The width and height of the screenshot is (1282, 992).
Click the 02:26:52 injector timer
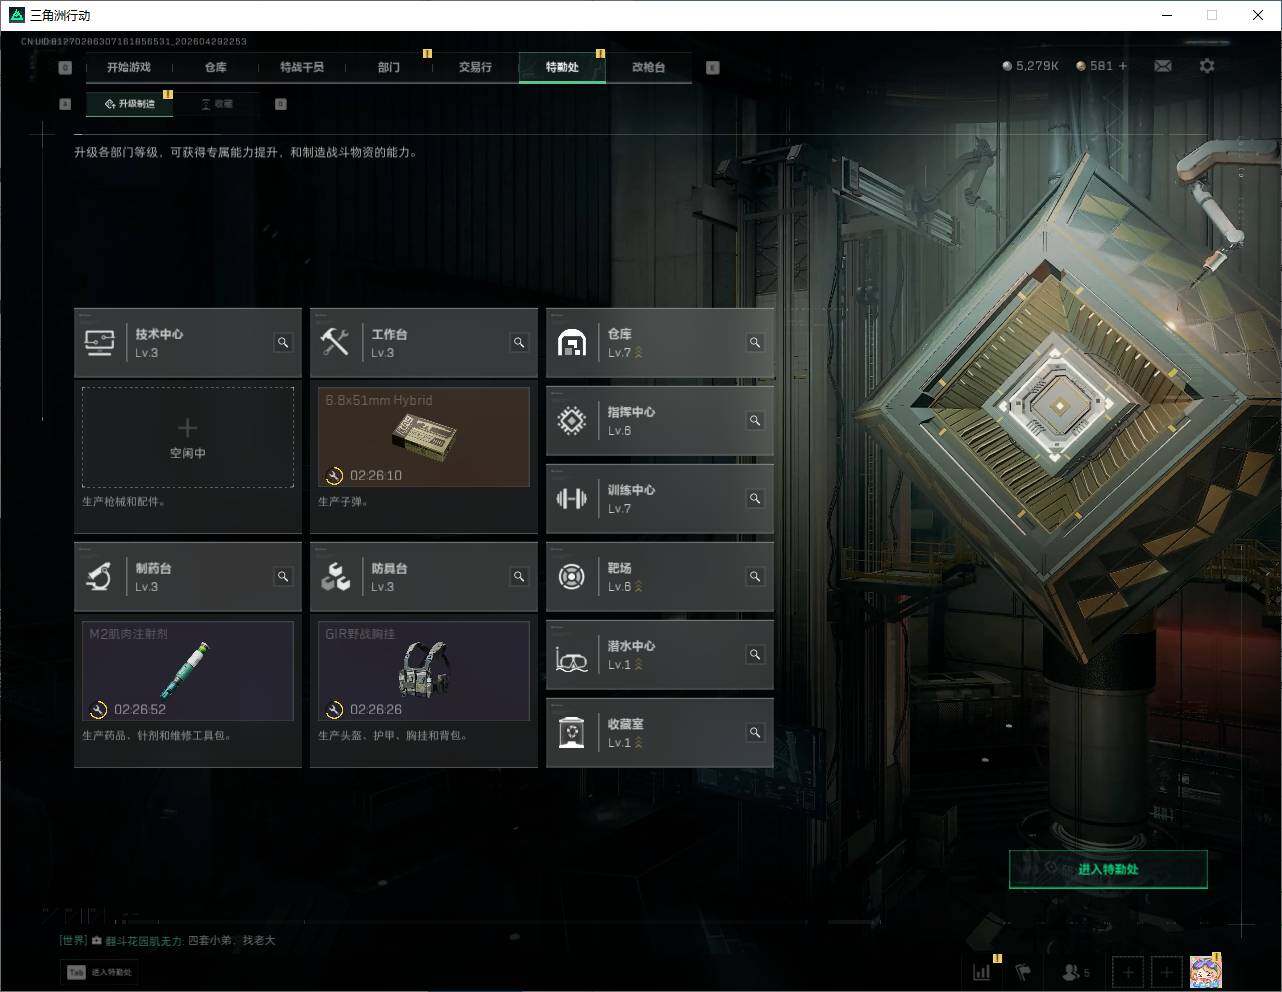[140, 709]
